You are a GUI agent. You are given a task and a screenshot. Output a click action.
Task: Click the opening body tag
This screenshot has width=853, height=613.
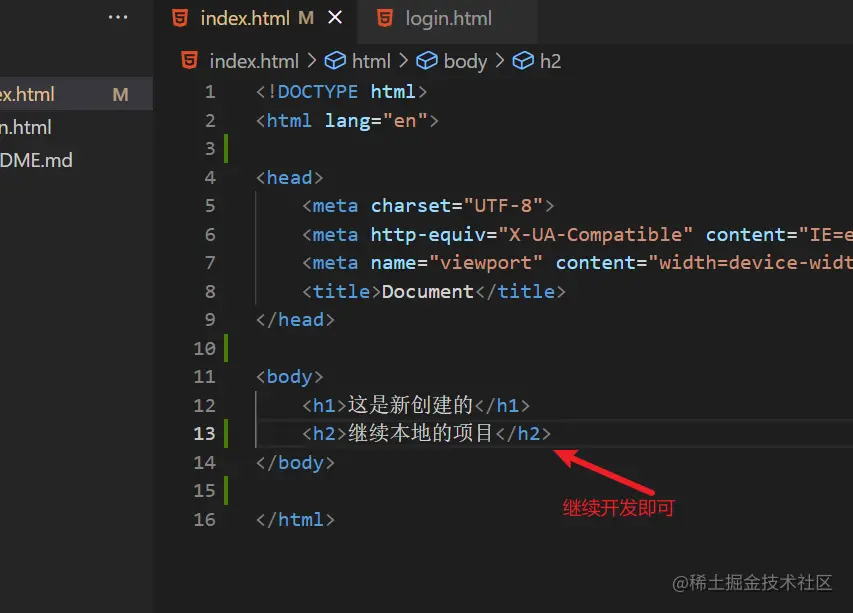click(x=289, y=376)
